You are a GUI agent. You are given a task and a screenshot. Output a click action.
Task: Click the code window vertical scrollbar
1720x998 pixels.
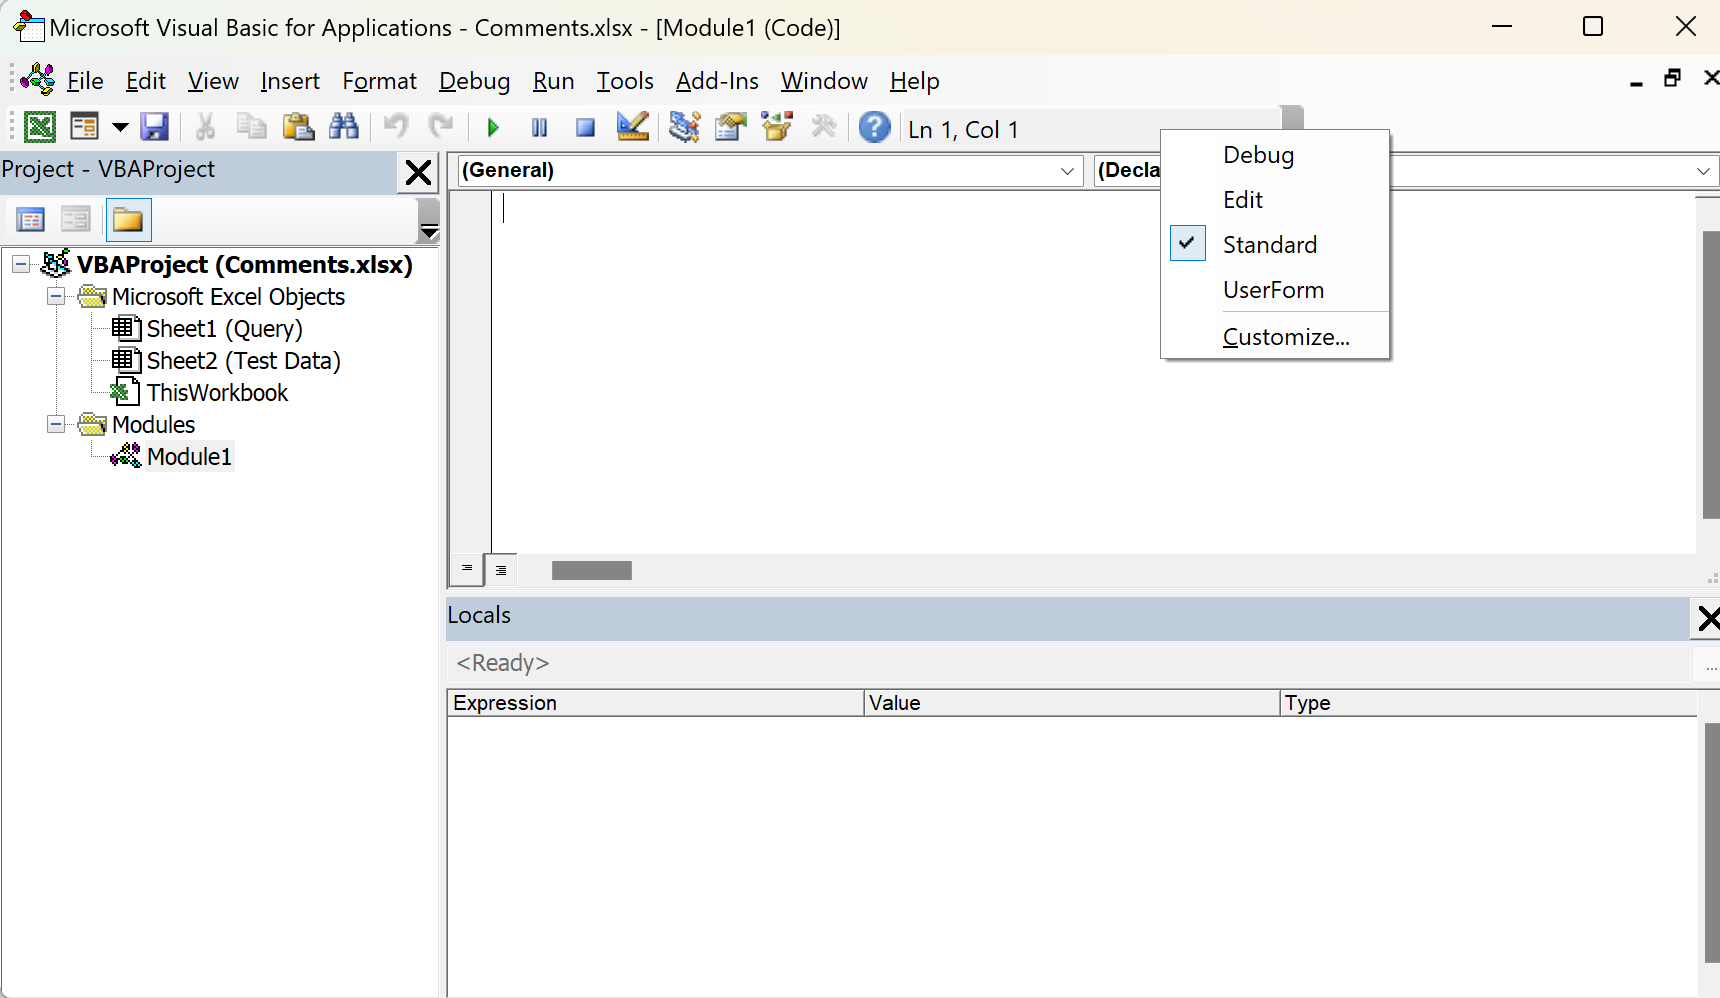point(1711,375)
